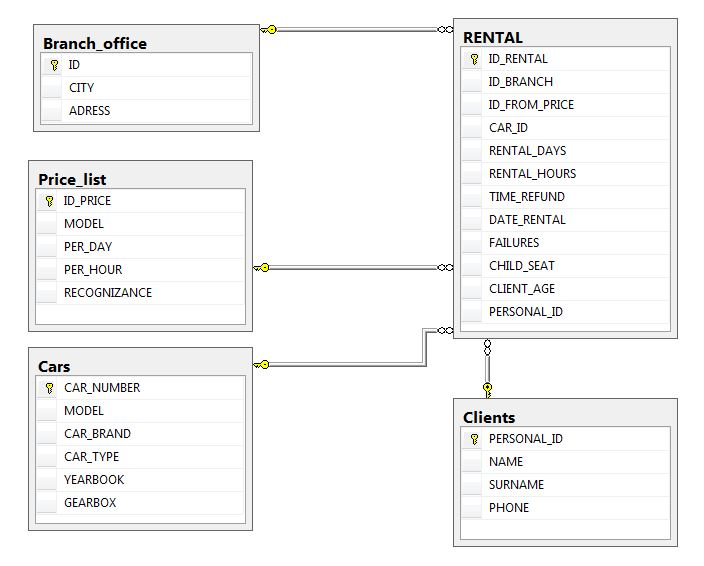The height and width of the screenshot is (566, 704).
Task: Select the RECOGNIZANCE column row
Action: [108, 293]
